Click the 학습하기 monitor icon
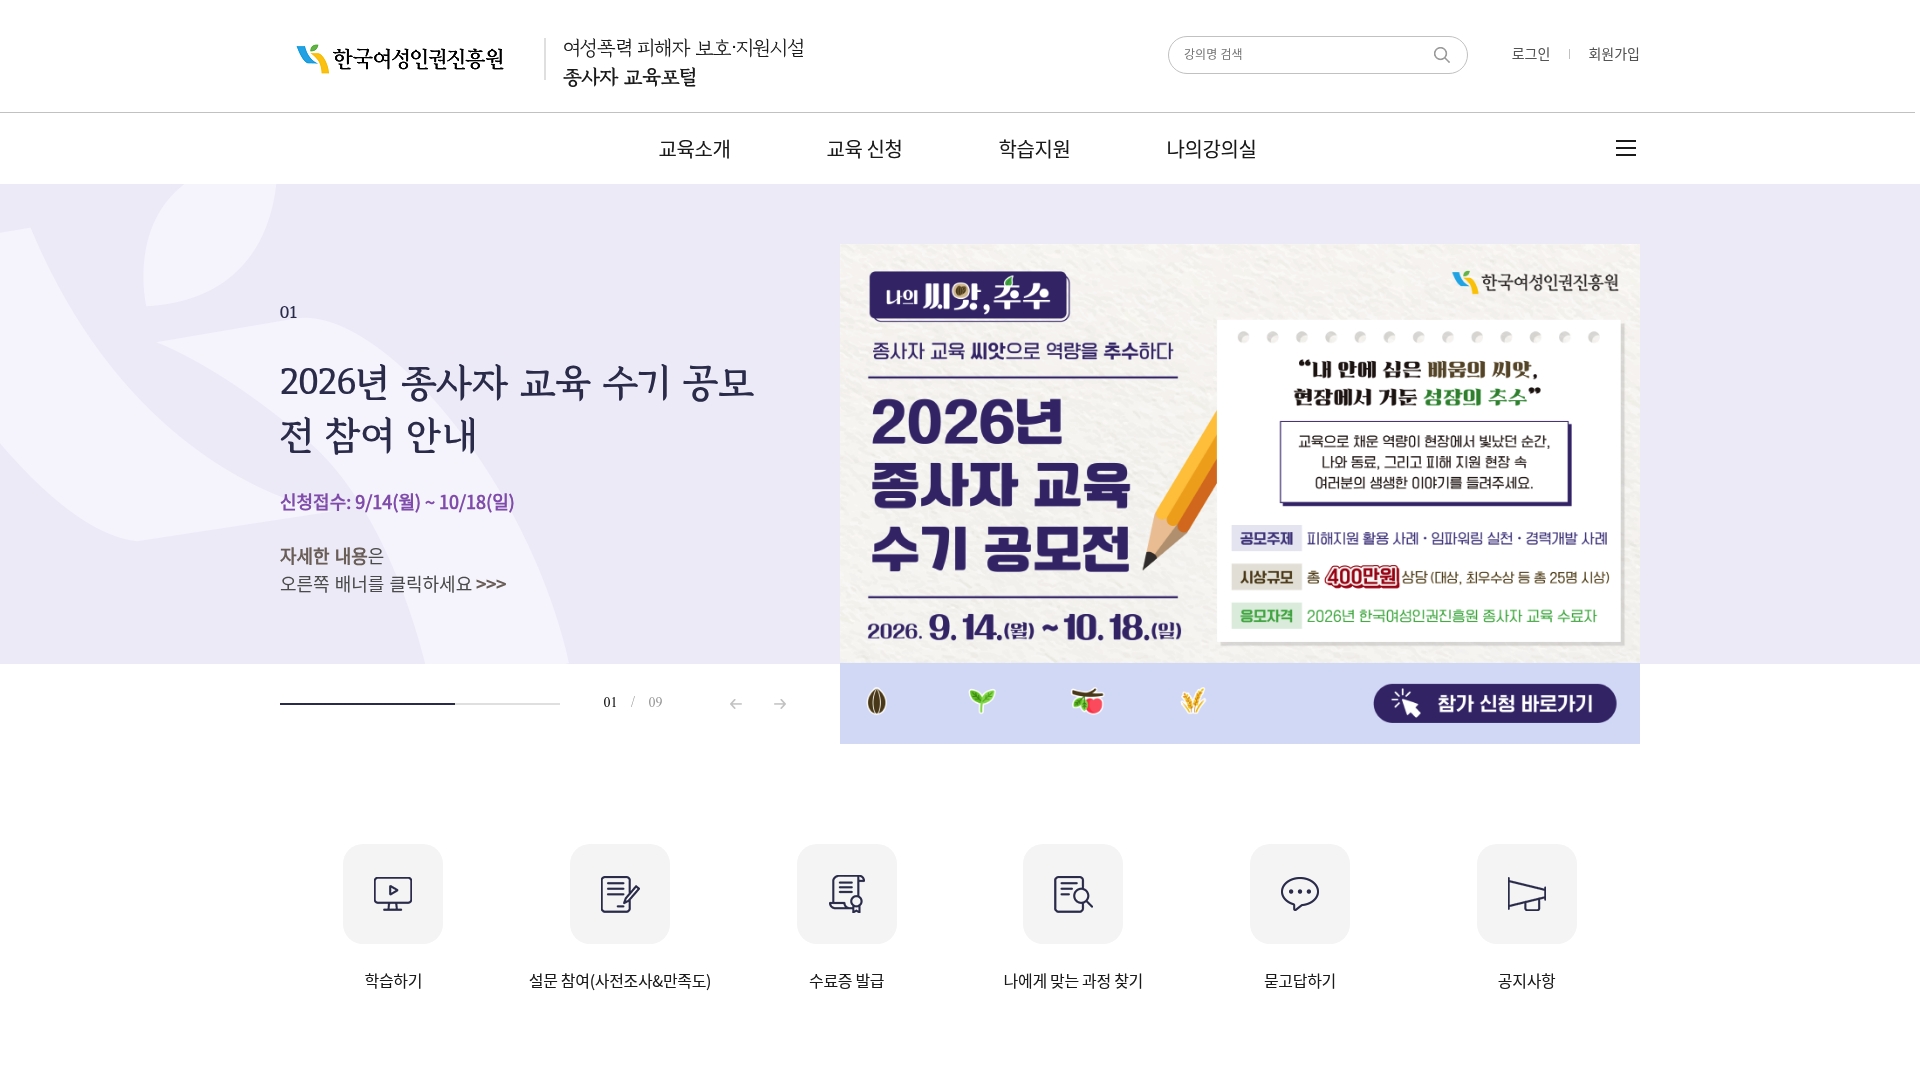The height and width of the screenshot is (1080, 1920). pos(393,894)
